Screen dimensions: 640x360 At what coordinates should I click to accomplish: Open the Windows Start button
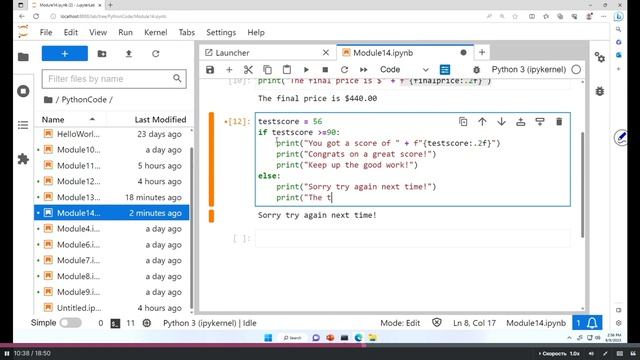click(268, 338)
